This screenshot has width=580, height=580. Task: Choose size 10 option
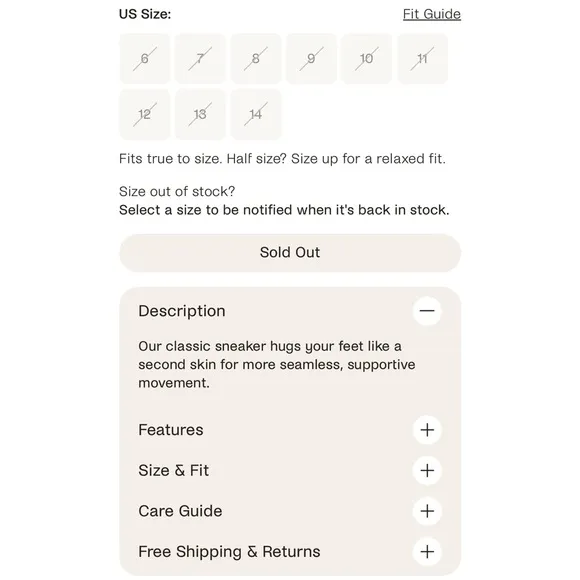[x=367, y=58]
